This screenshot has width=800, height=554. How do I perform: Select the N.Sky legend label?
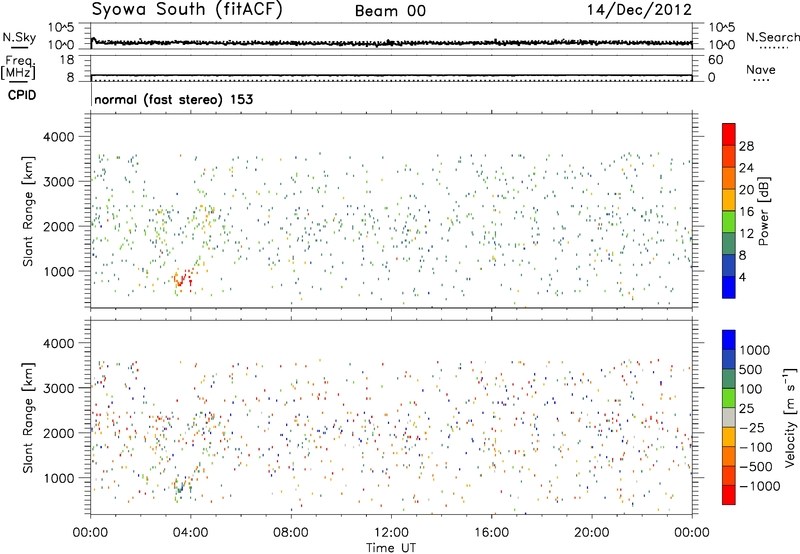[x=19, y=37]
